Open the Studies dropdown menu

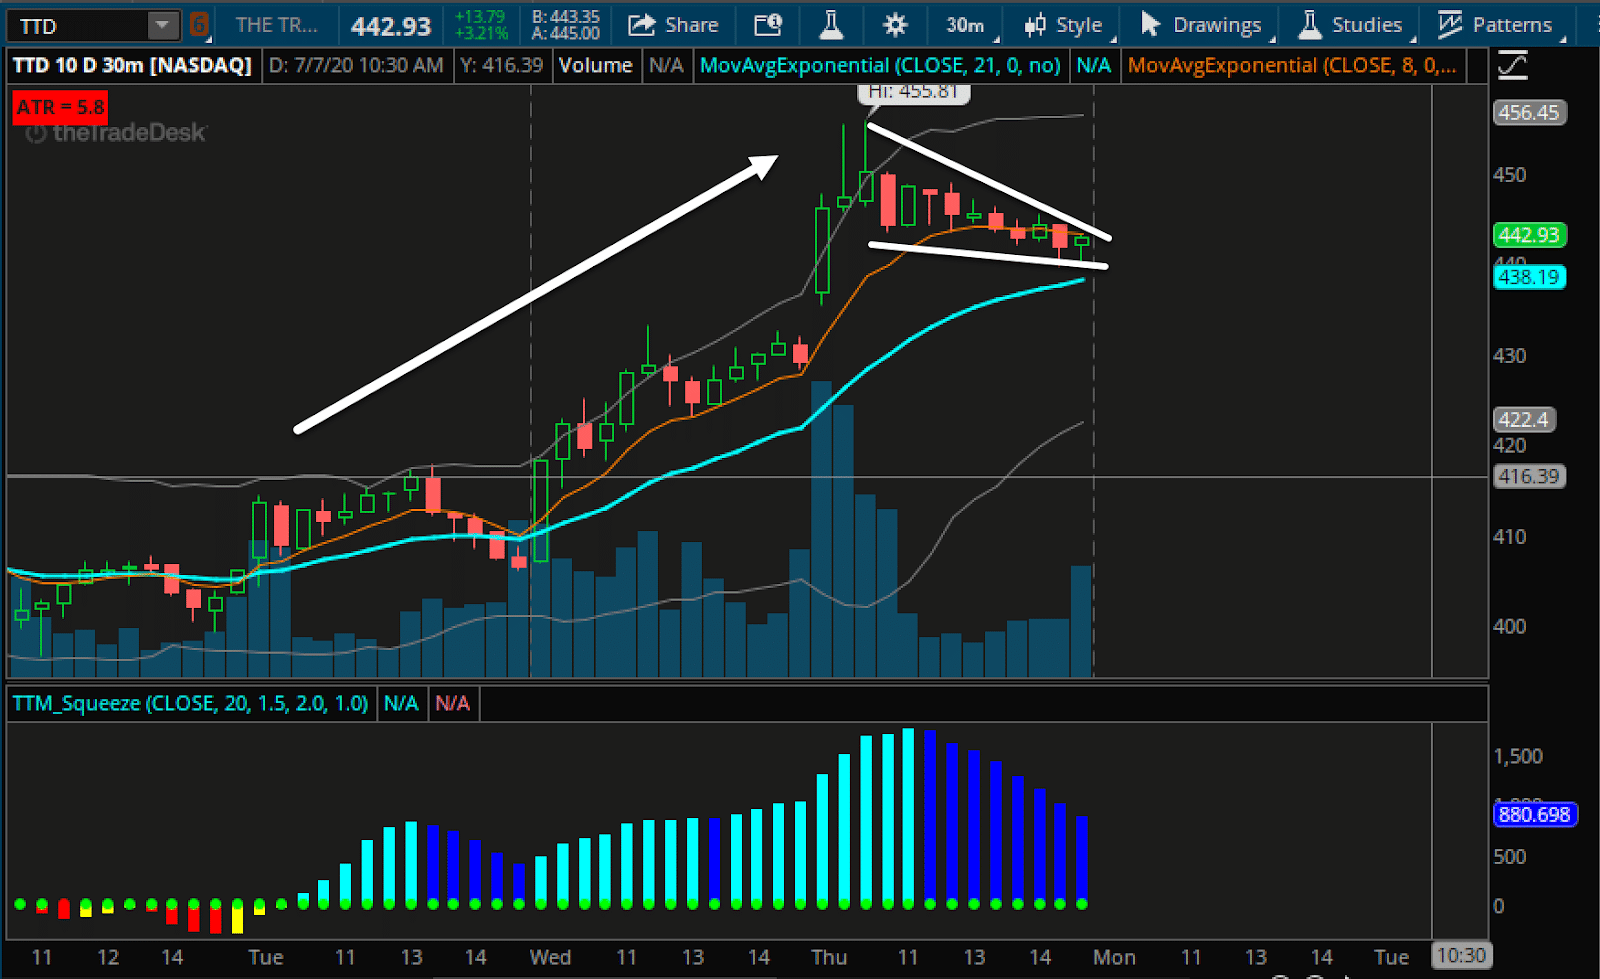pyautogui.click(x=1354, y=25)
